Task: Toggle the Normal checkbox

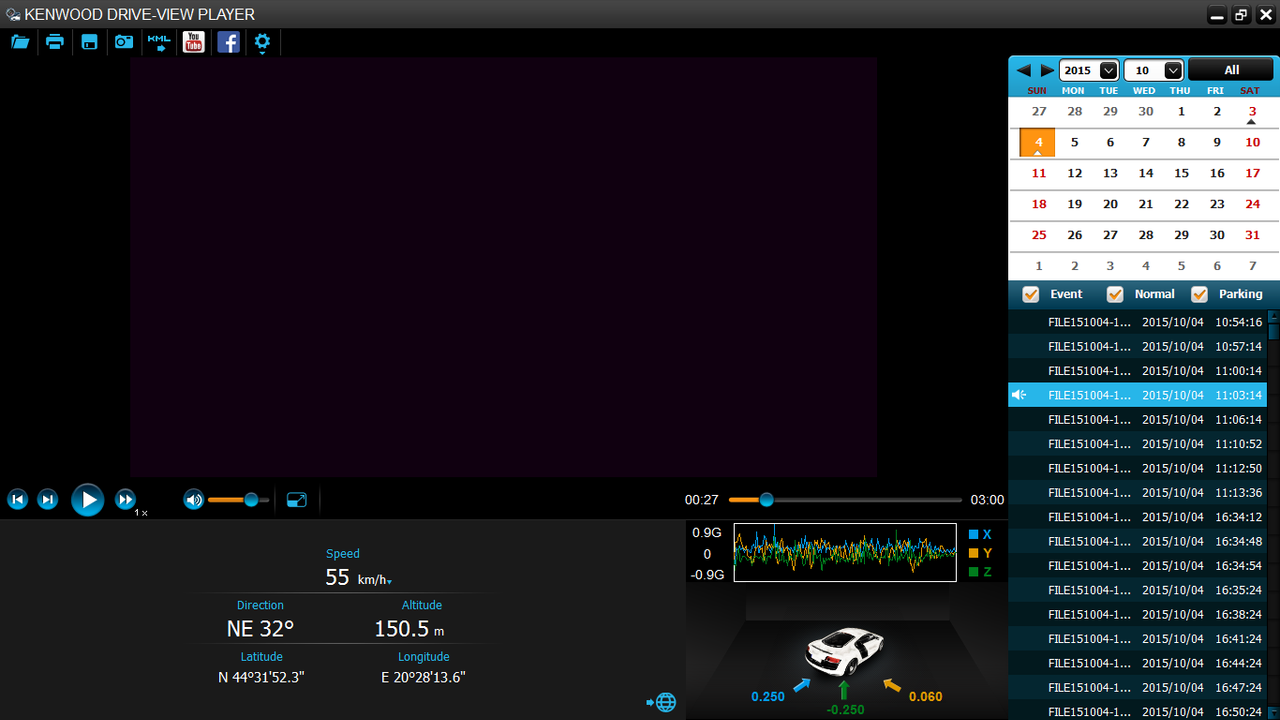Action: click(1115, 294)
